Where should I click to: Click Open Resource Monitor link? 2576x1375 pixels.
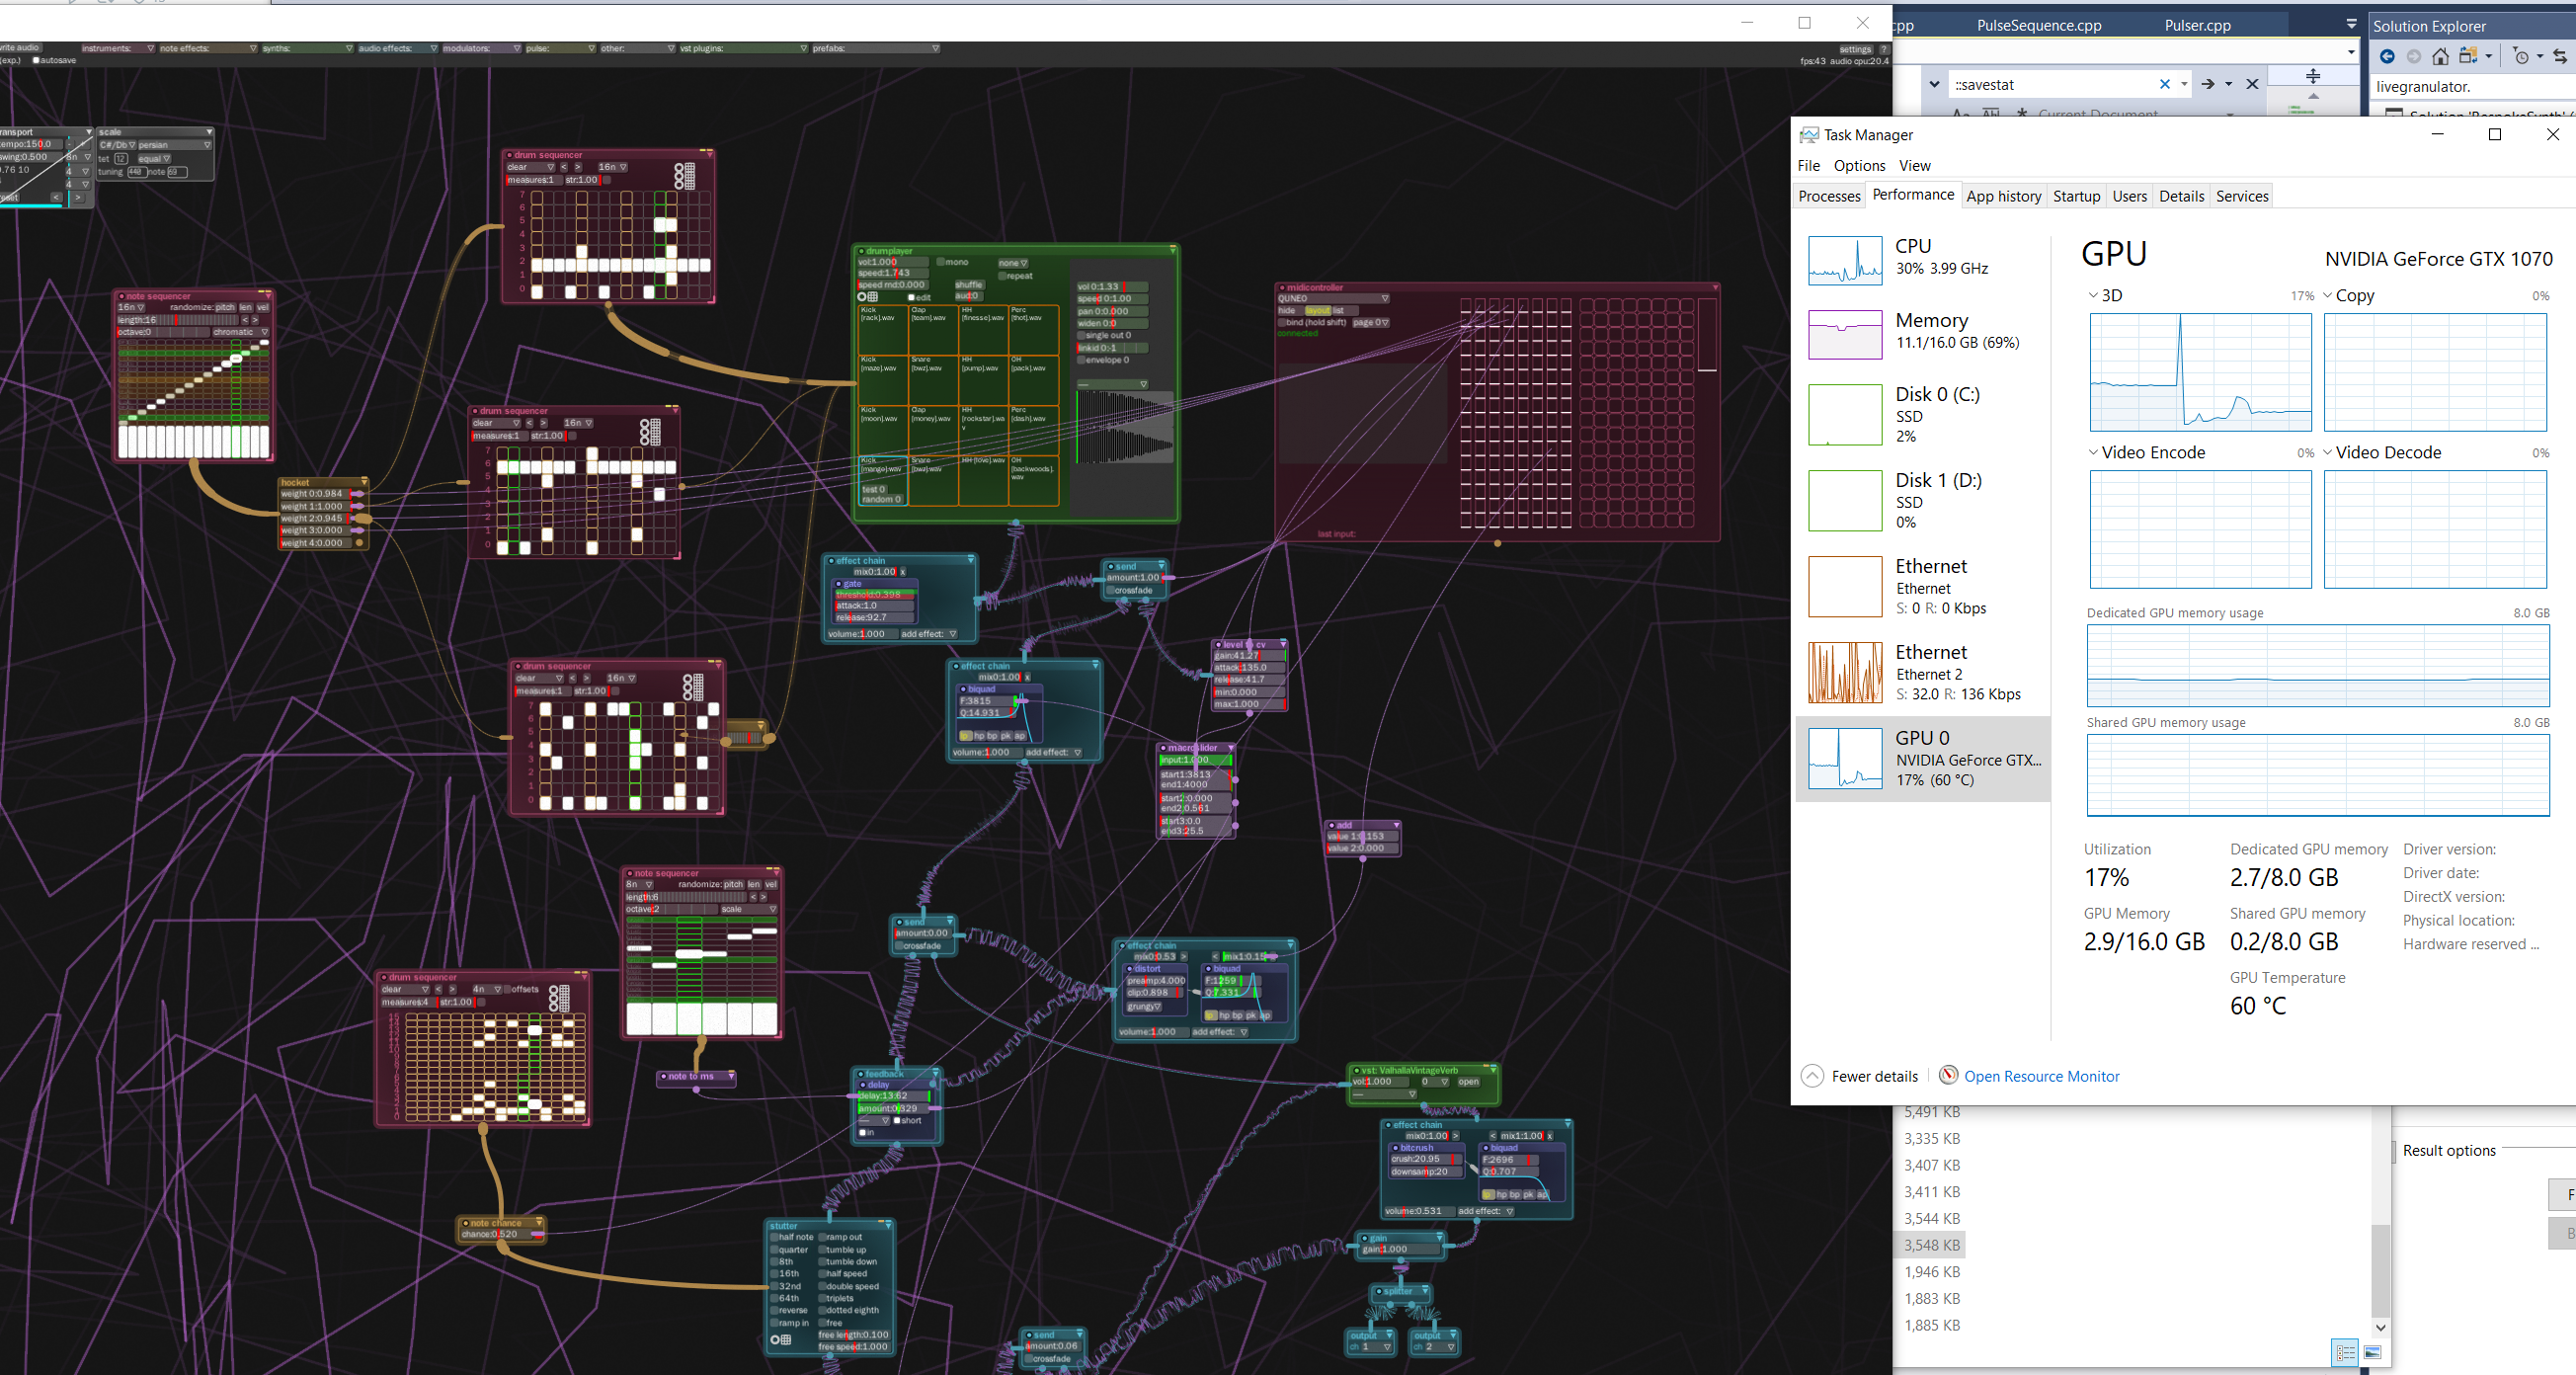[x=2040, y=1076]
